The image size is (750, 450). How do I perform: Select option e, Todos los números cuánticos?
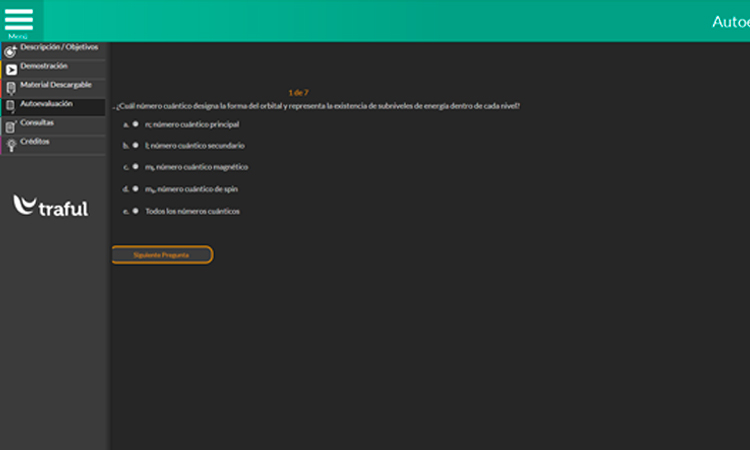tap(135, 211)
